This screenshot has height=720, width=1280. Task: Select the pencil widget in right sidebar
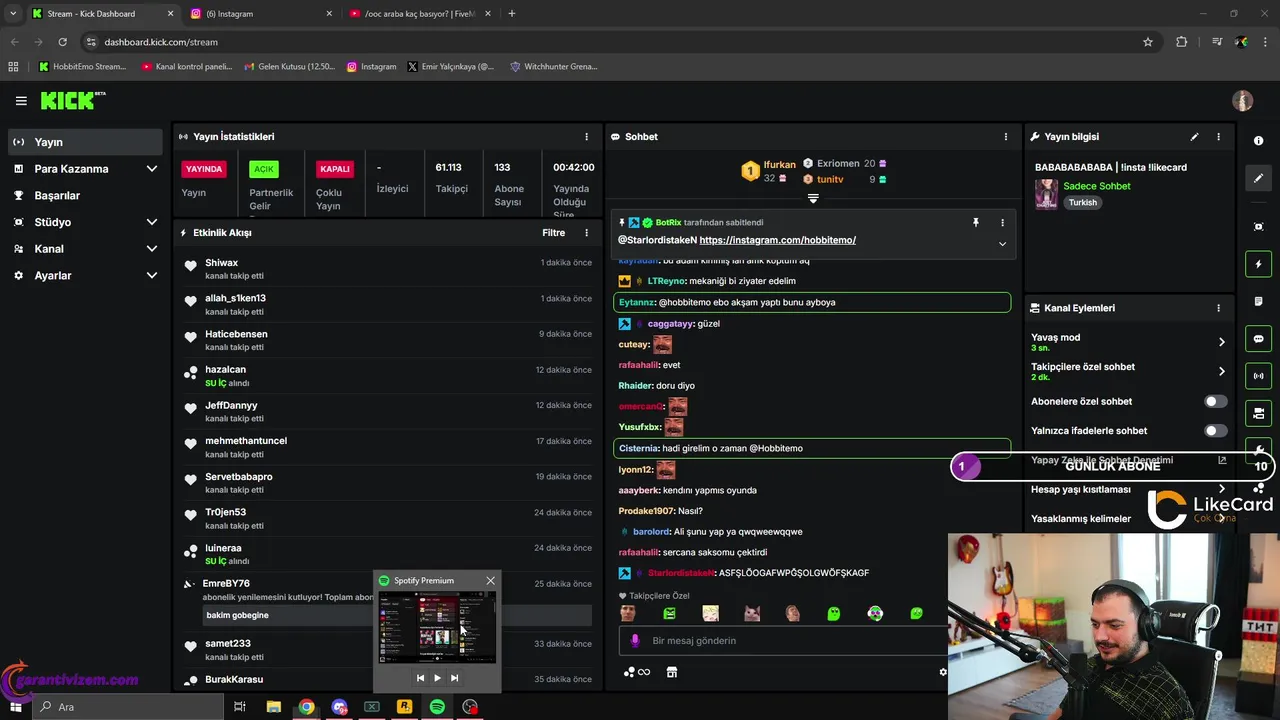click(1259, 178)
